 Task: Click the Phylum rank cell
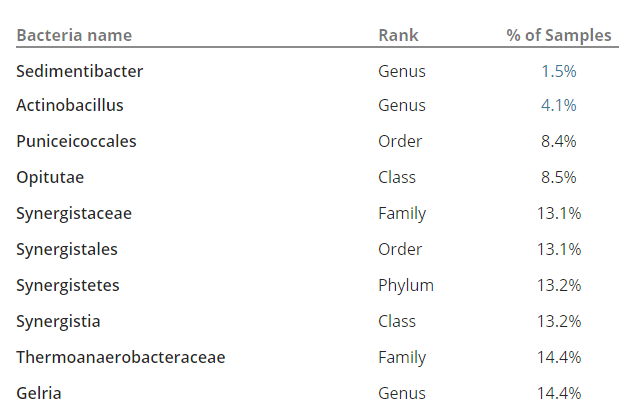pyautogui.click(x=406, y=285)
